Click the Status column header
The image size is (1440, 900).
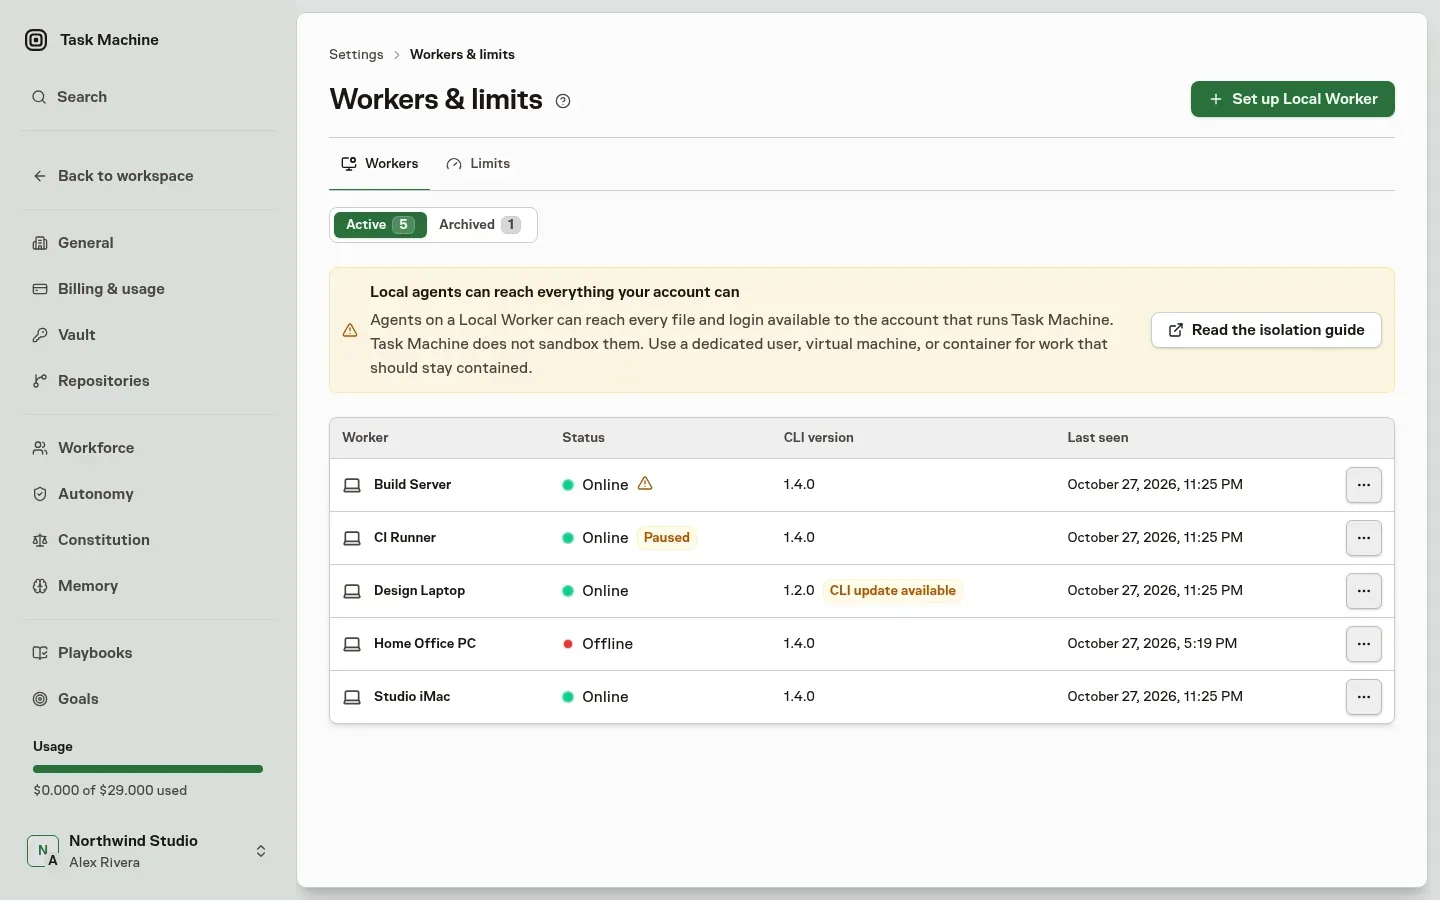pos(583,438)
